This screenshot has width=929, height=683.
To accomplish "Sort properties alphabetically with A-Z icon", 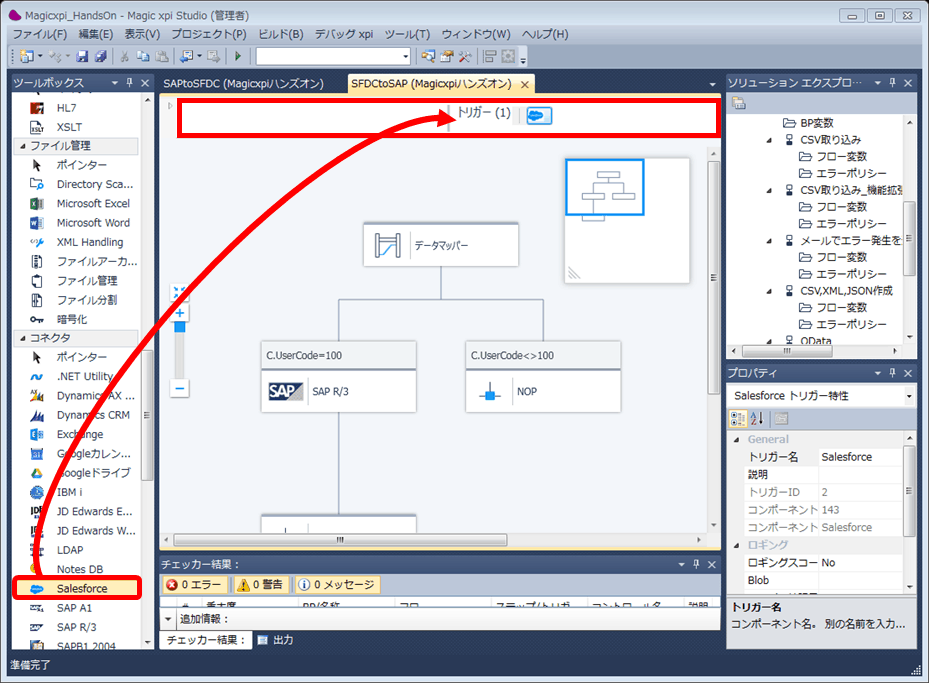I will tap(755, 417).
